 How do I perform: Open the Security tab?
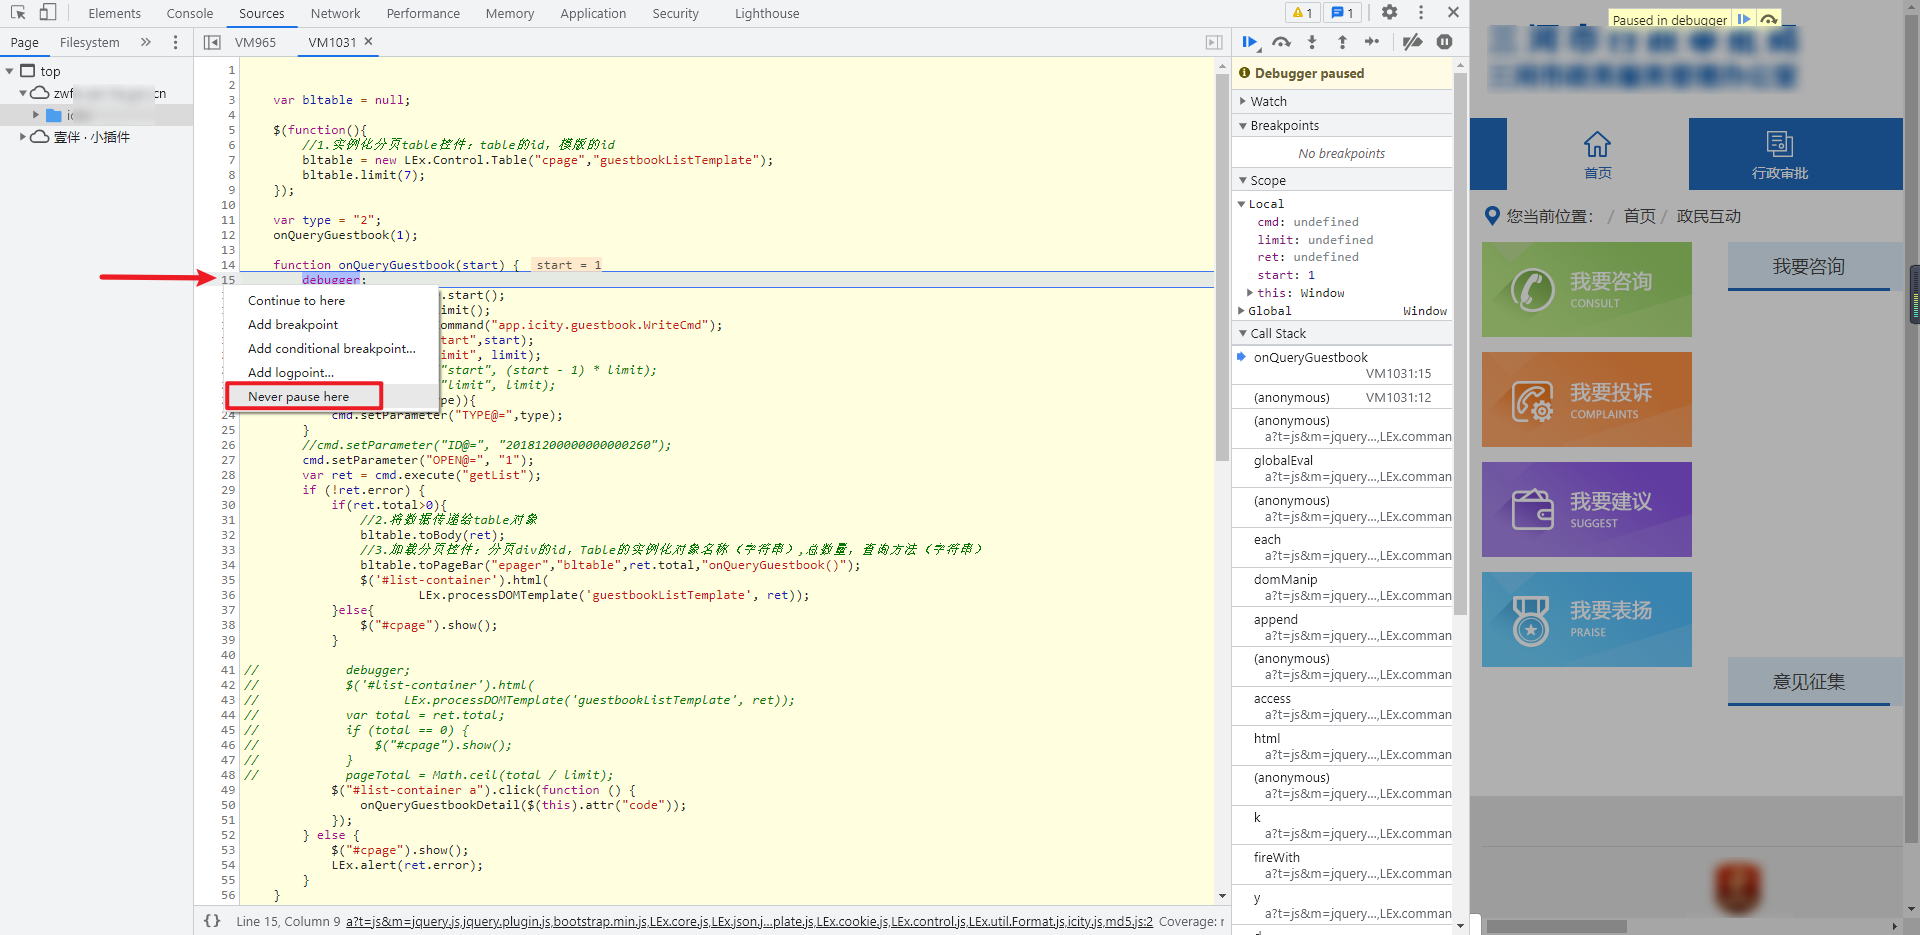675,13
